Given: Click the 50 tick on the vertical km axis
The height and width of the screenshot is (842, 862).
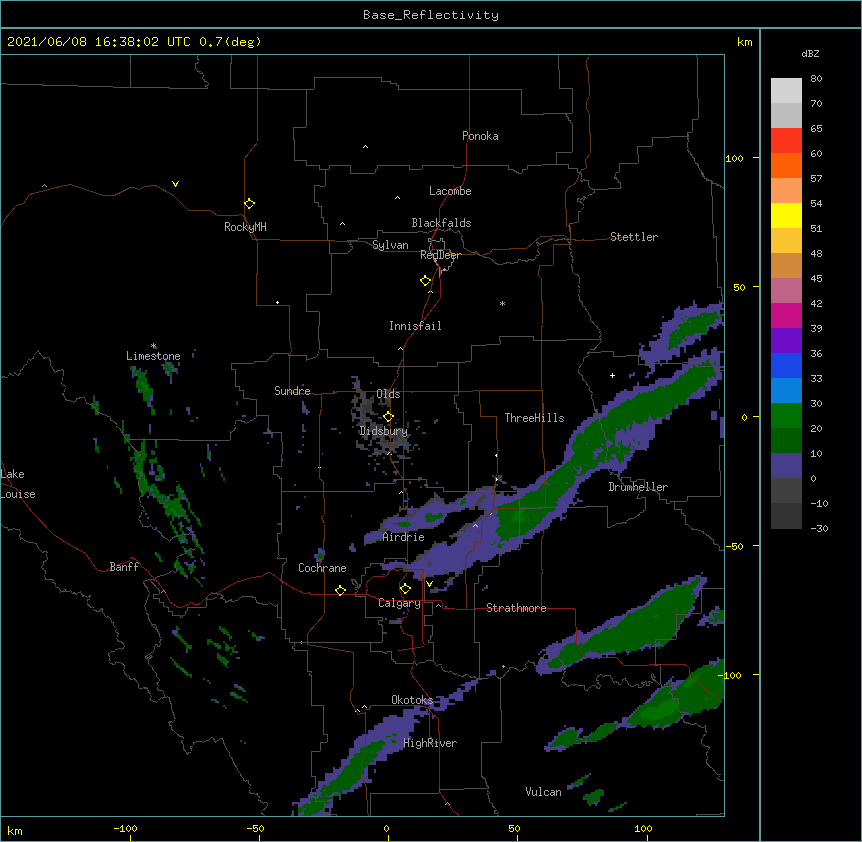Looking at the screenshot, I should (x=739, y=287).
